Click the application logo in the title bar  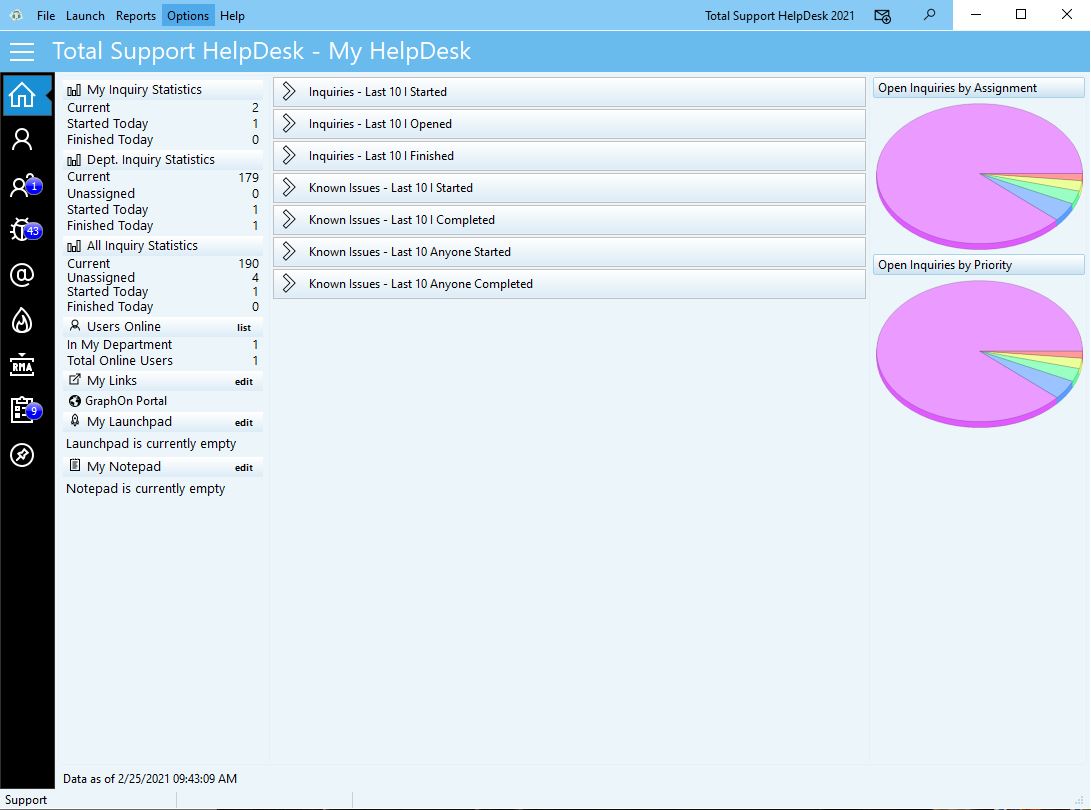pyautogui.click(x=17, y=15)
